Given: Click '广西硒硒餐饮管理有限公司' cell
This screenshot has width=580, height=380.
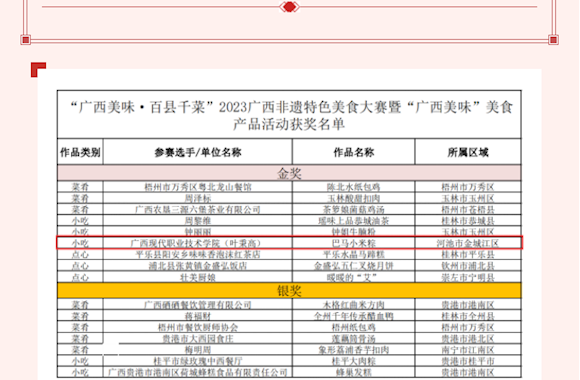Looking at the screenshot, I should point(198,305).
